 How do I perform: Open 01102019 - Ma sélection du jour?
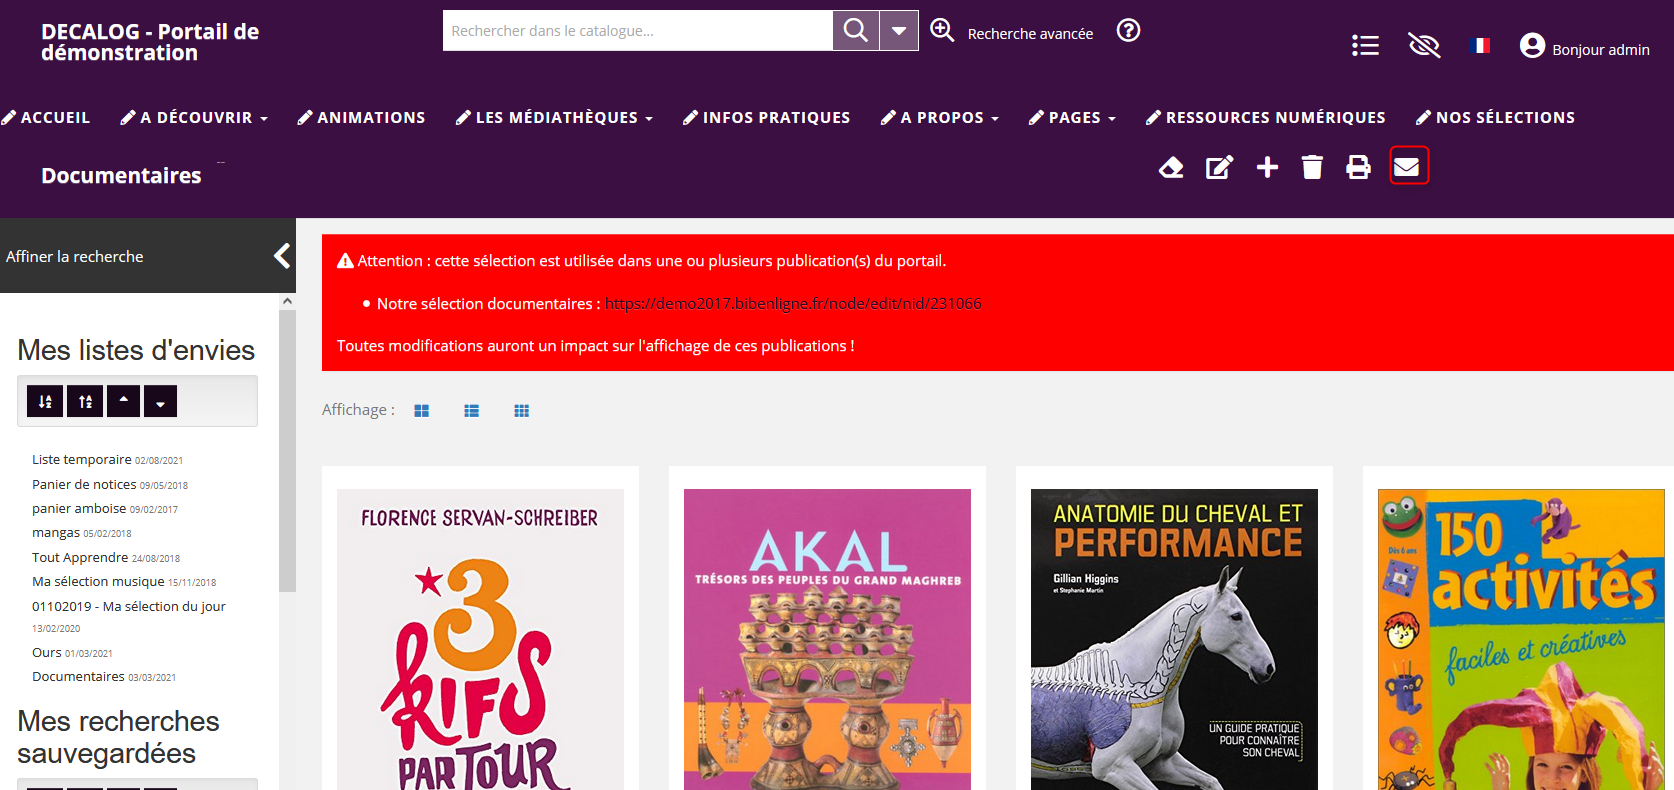129,606
